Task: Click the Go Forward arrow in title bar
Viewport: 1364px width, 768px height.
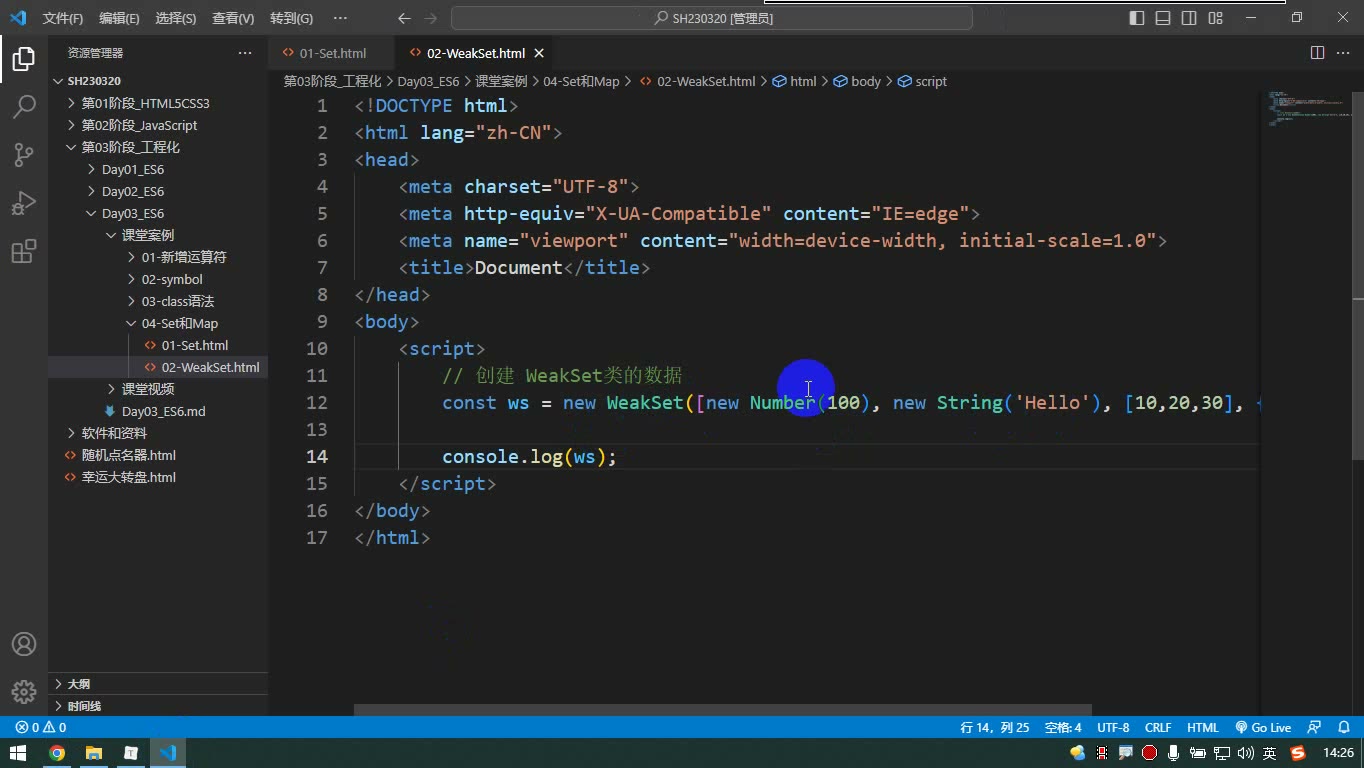Action: click(x=431, y=18)
